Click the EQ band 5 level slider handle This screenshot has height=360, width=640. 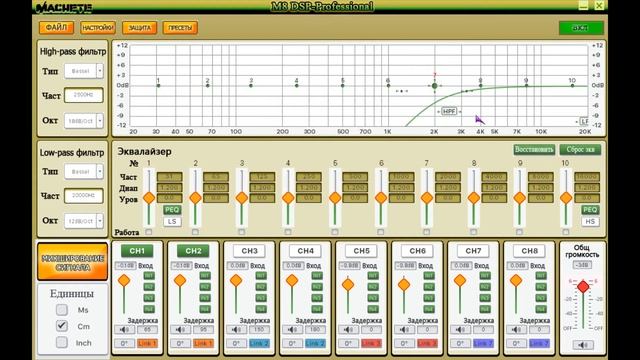(335, 198)
